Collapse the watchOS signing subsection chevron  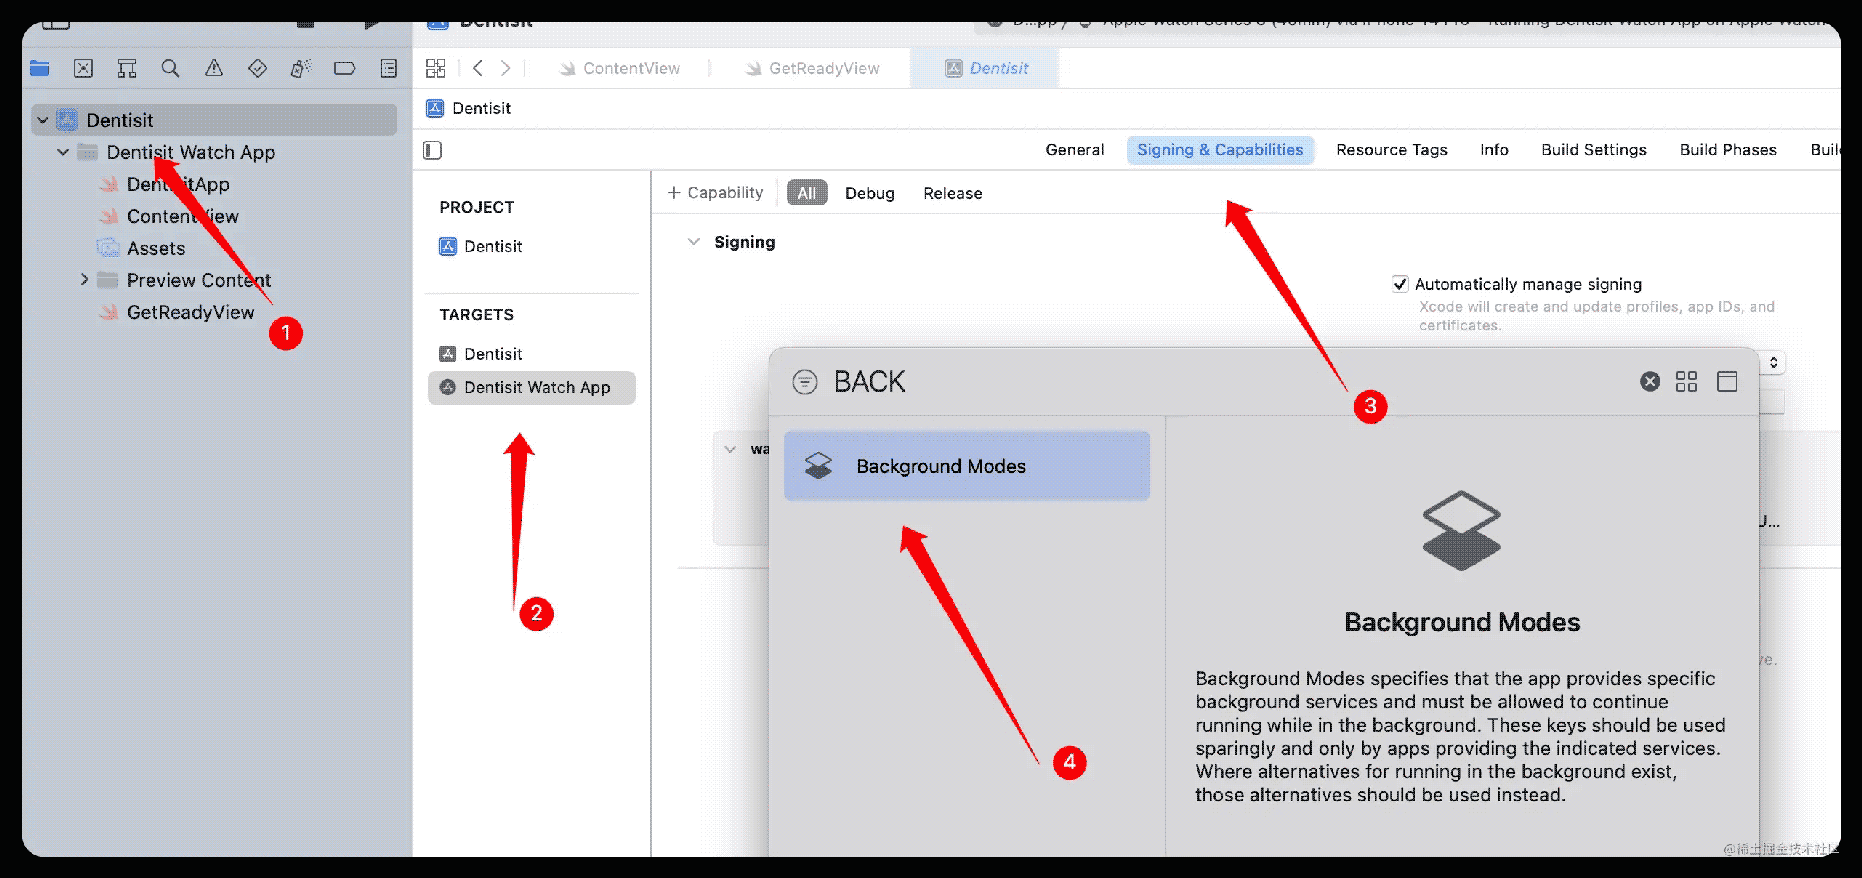pos(730,449)
